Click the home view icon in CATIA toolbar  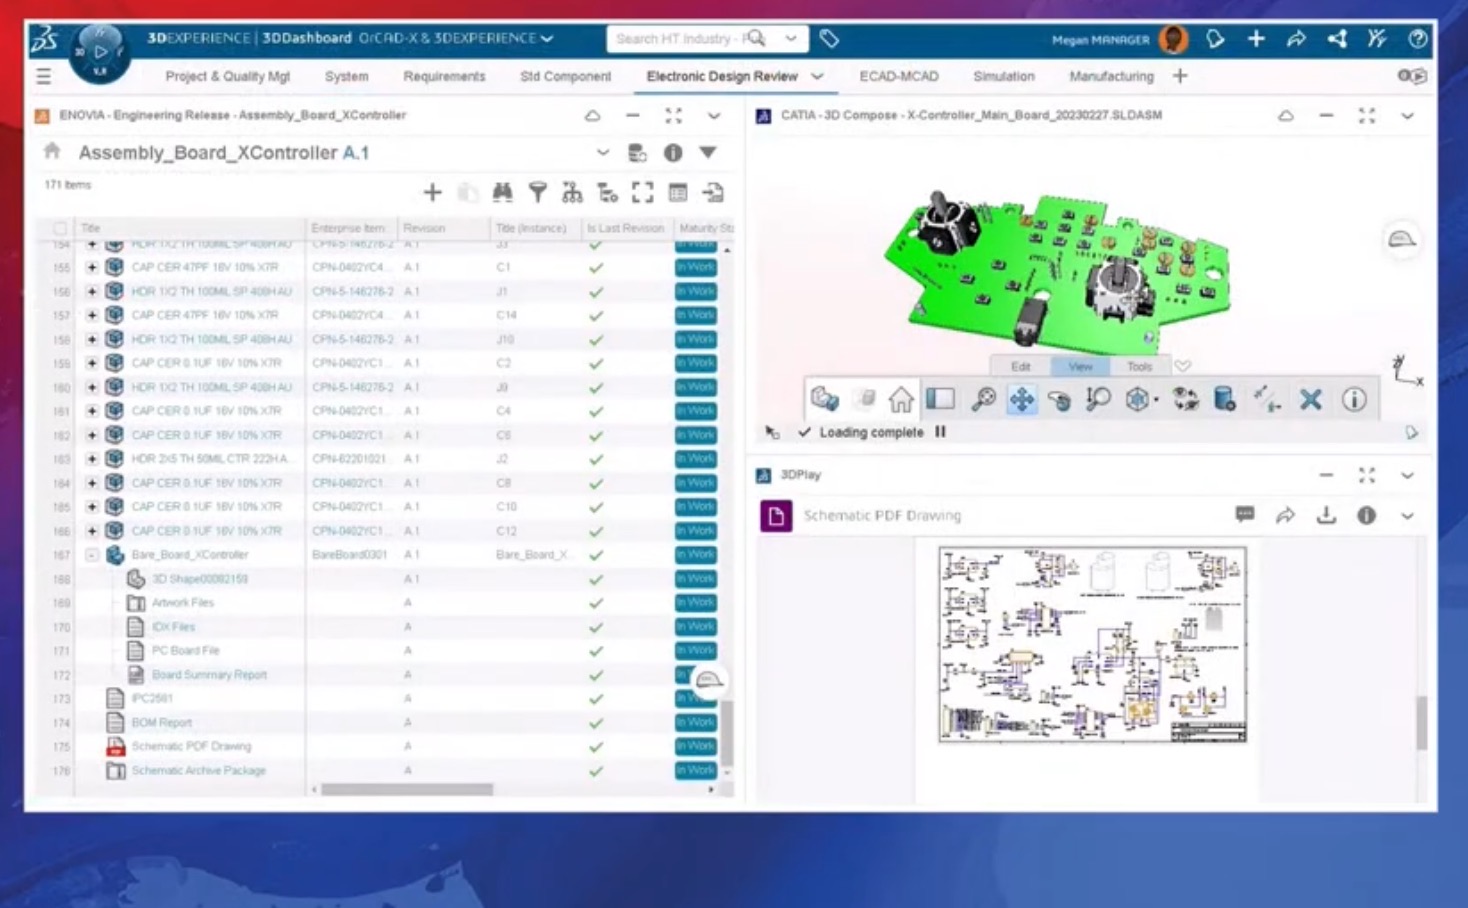point(901,400)
